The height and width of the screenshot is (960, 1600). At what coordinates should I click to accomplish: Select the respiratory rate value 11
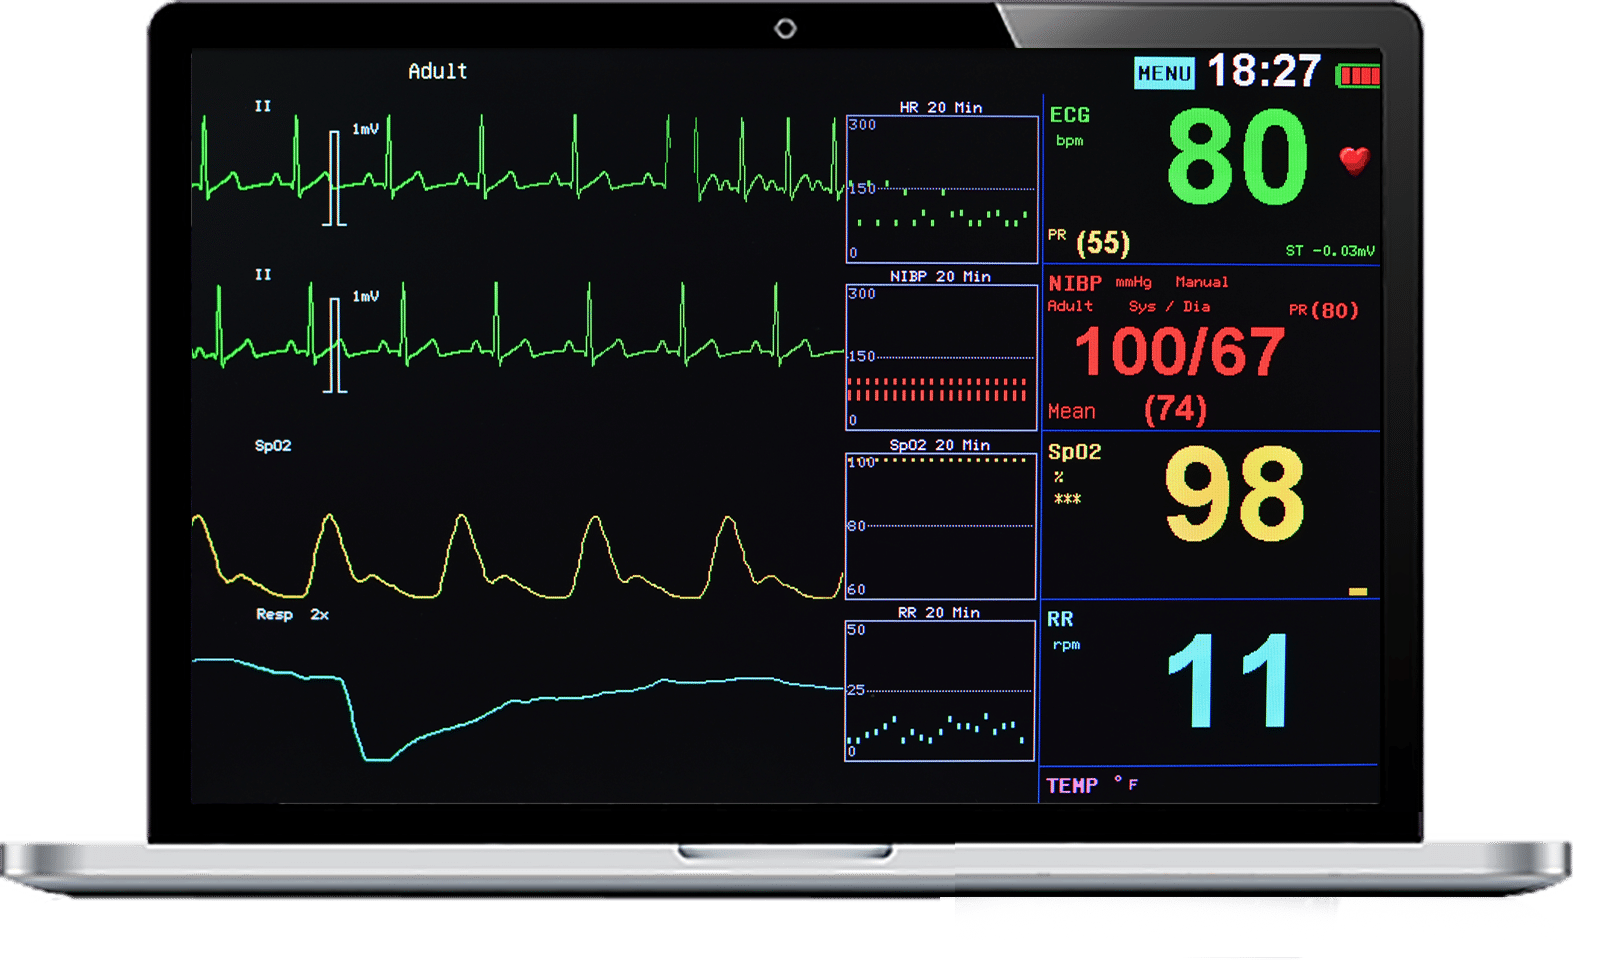click(x=1228, y=681)
